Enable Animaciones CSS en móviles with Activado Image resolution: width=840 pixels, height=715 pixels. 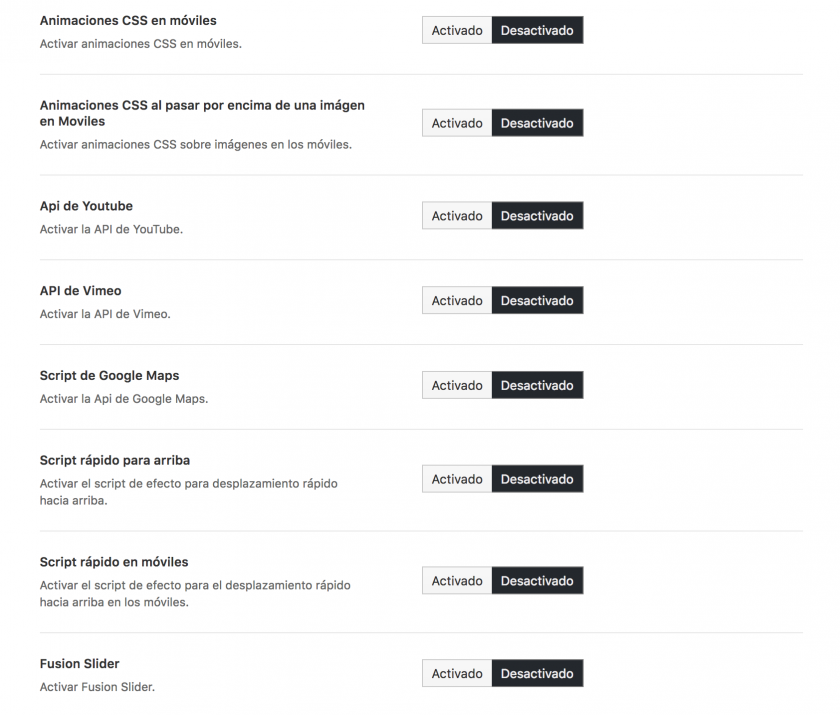[x=457, y=31]
